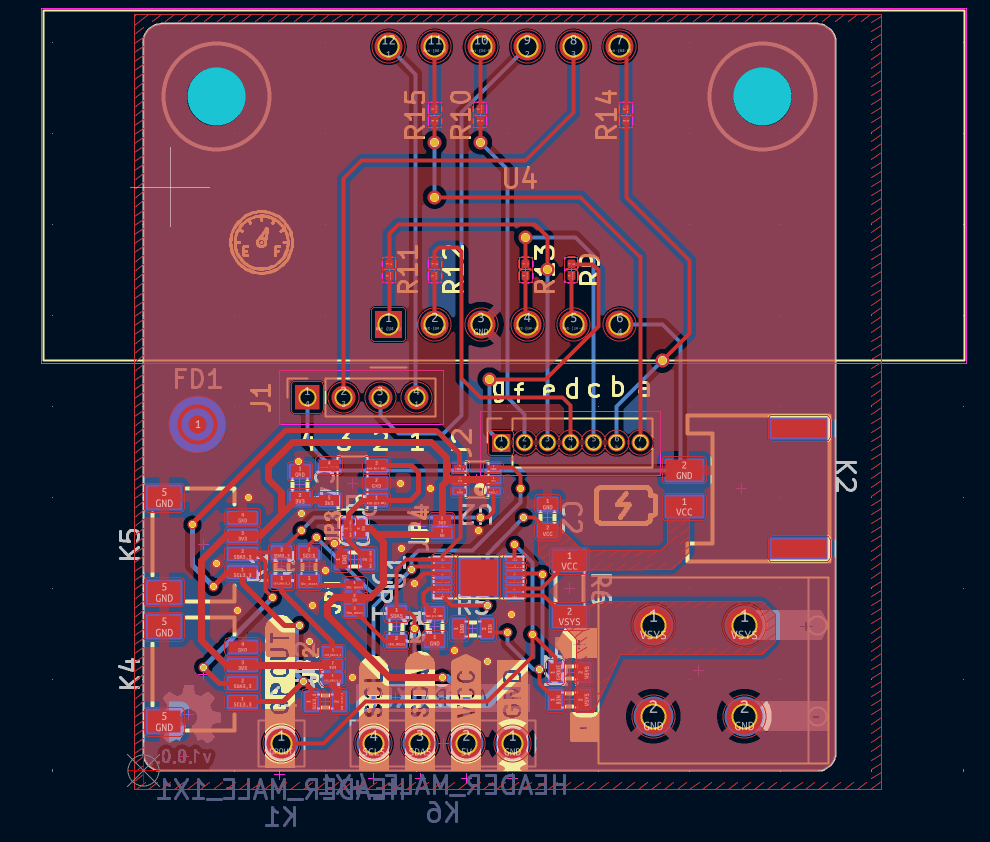Click the FD1 fiducial marker pad

pos(197,425)
